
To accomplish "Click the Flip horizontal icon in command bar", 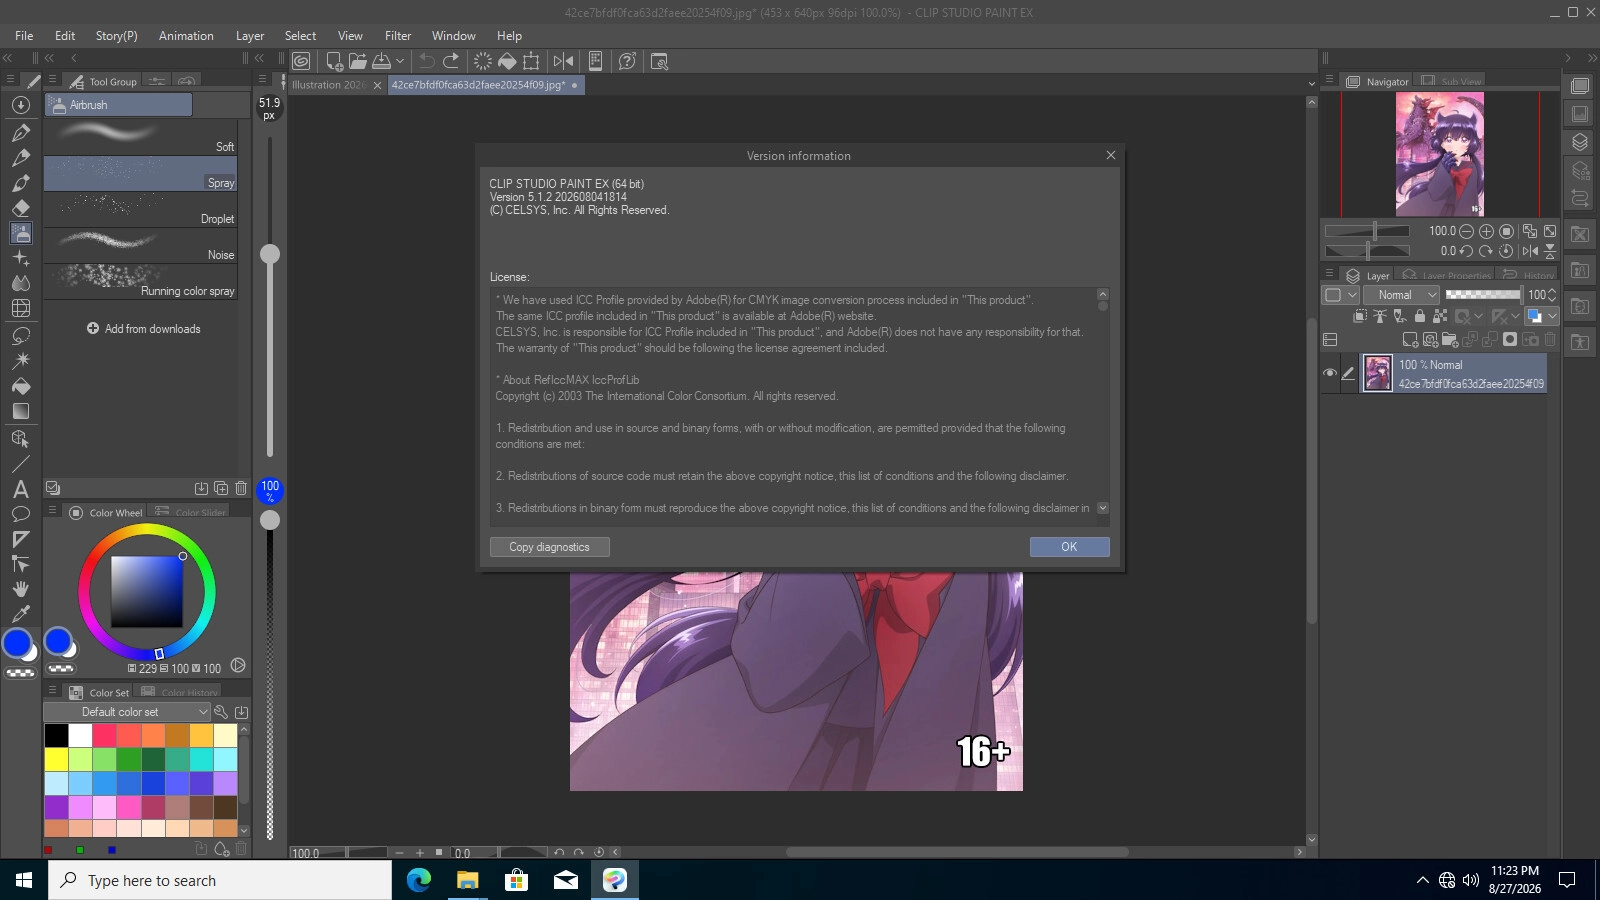I will pos(563,61).
